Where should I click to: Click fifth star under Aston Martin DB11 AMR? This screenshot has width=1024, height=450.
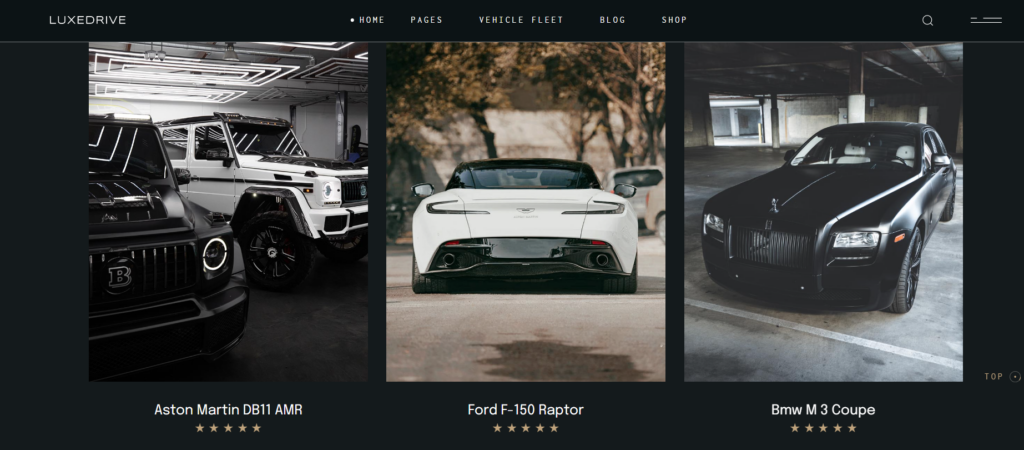point(257,428)
